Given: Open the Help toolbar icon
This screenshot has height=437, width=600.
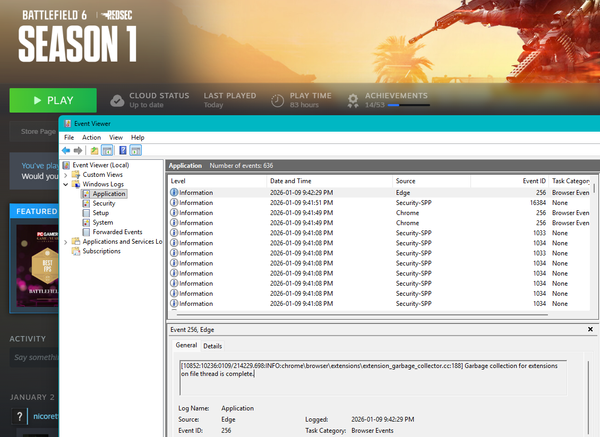Looking at the screenshot, I should click(122, 150).
